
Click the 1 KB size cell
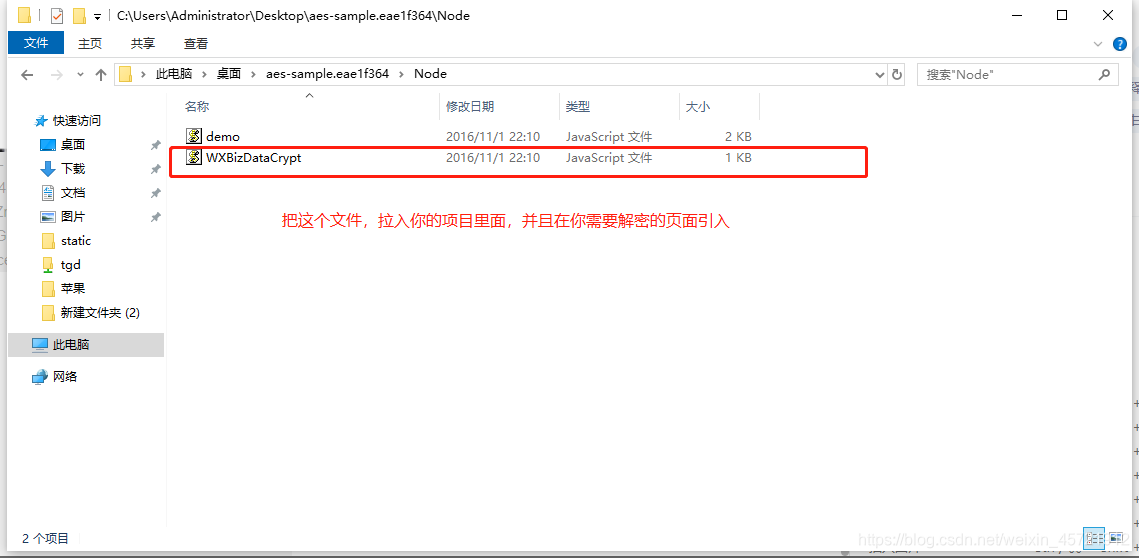[x=738, y=158]
